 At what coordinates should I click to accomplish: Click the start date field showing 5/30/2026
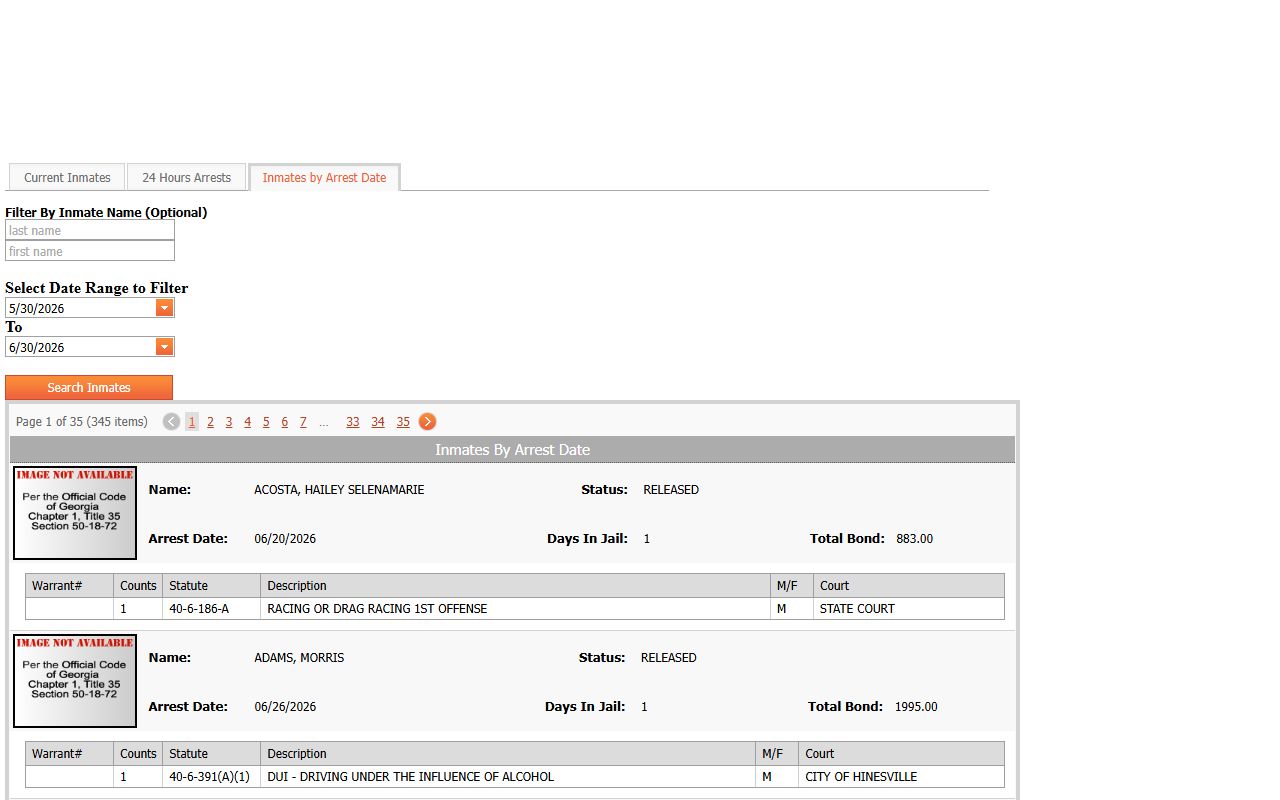click(x=81, y=308)
